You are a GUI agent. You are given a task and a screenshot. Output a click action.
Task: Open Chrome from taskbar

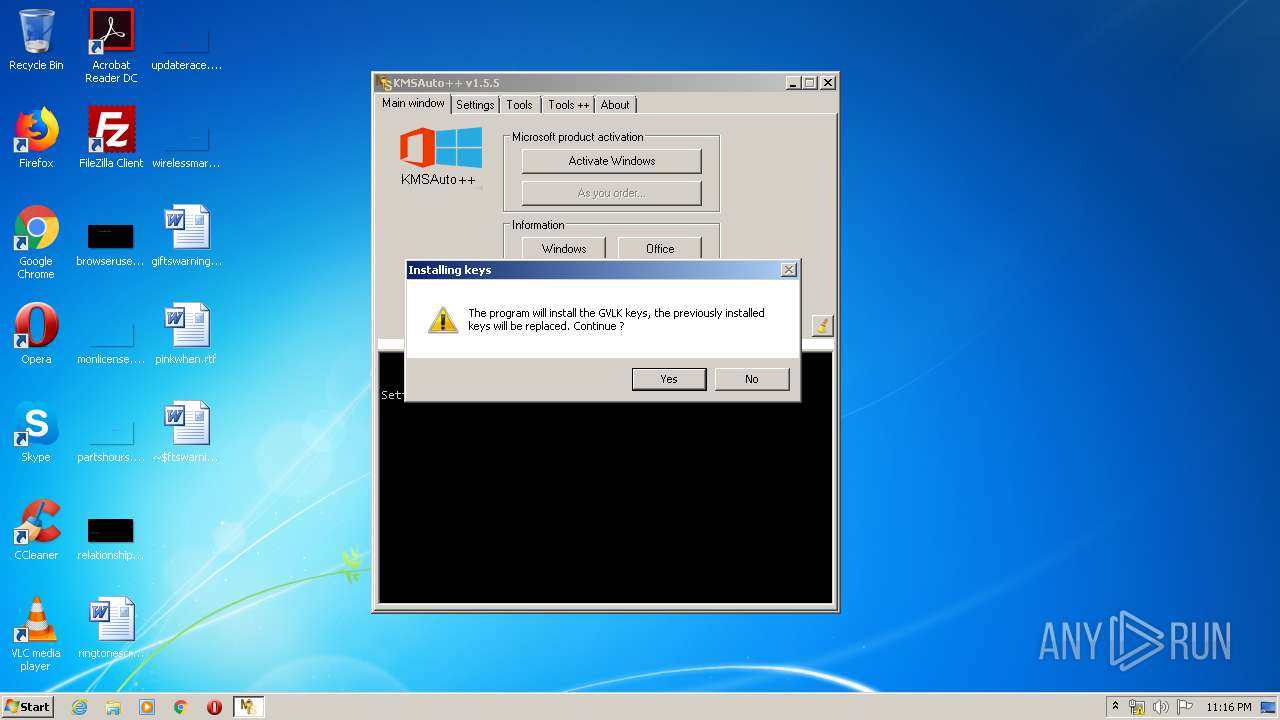pos(181,707)
